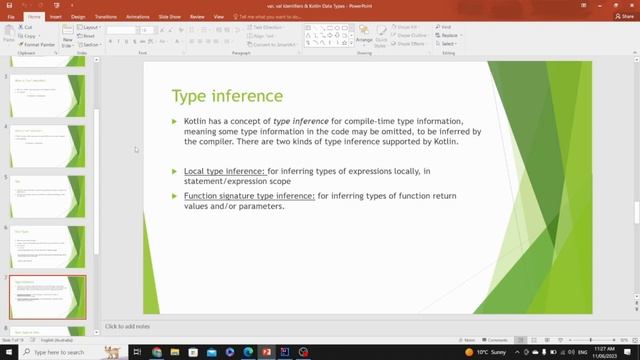The width and height of the screenshot is (640, 360).
Task: Open File Explorer from taskbar
Action: pos(175,352)
